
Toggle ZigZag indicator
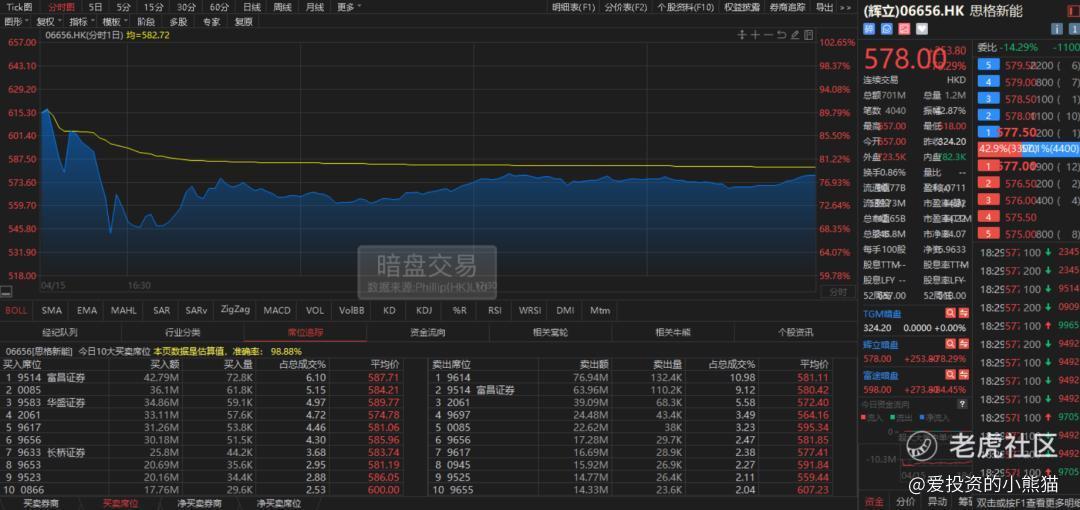click(x=236, y=309)
